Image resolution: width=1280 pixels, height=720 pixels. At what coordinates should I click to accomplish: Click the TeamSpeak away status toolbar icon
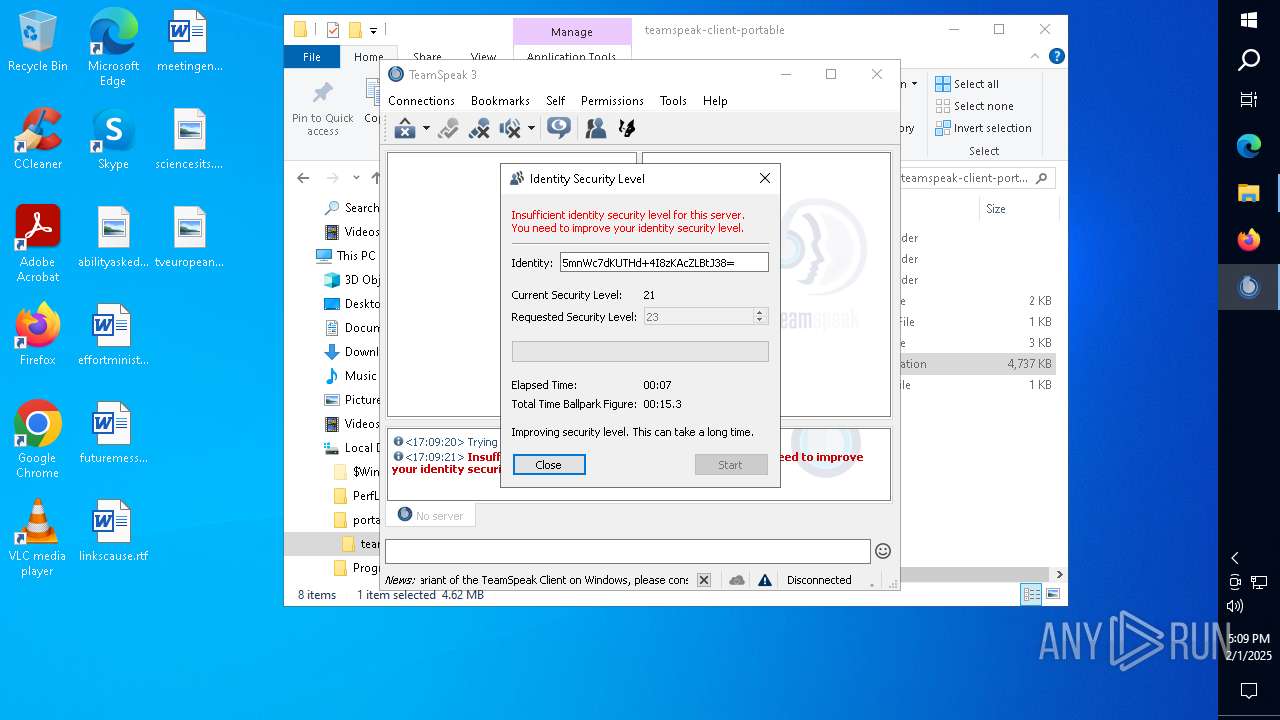(x=404, y=128)
